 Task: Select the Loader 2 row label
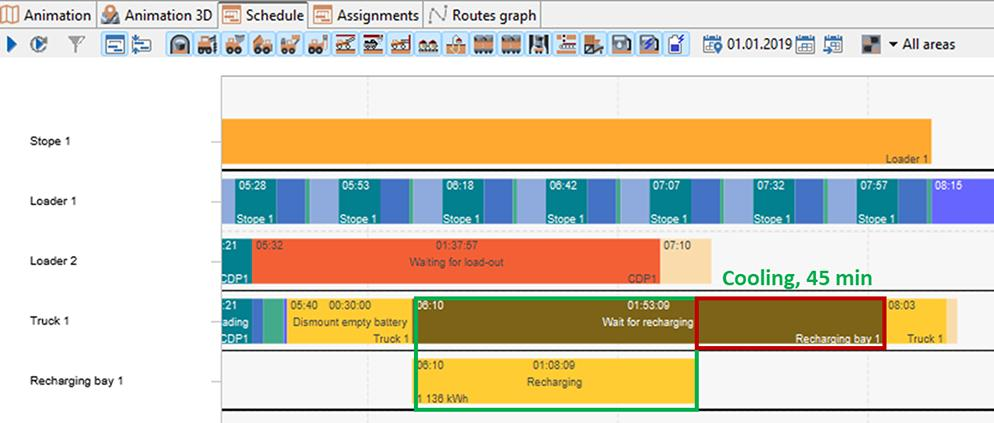53,261
